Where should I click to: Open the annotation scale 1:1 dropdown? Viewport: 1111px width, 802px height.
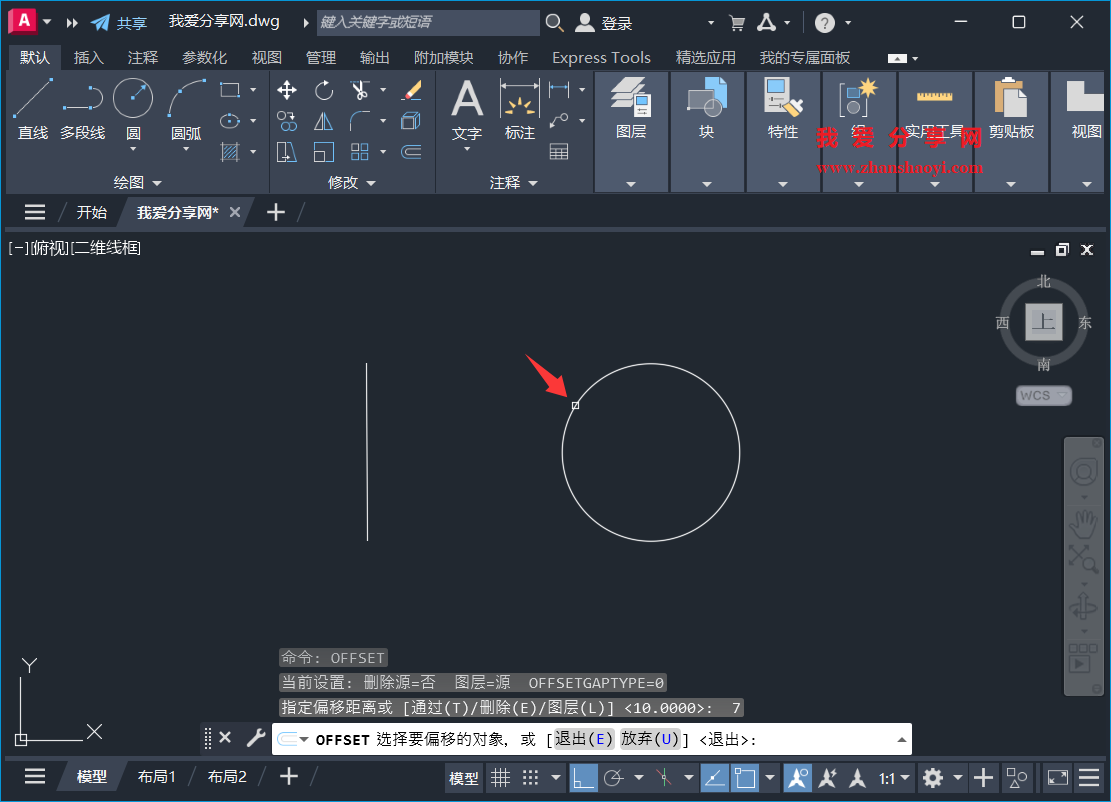coord(893,777)
